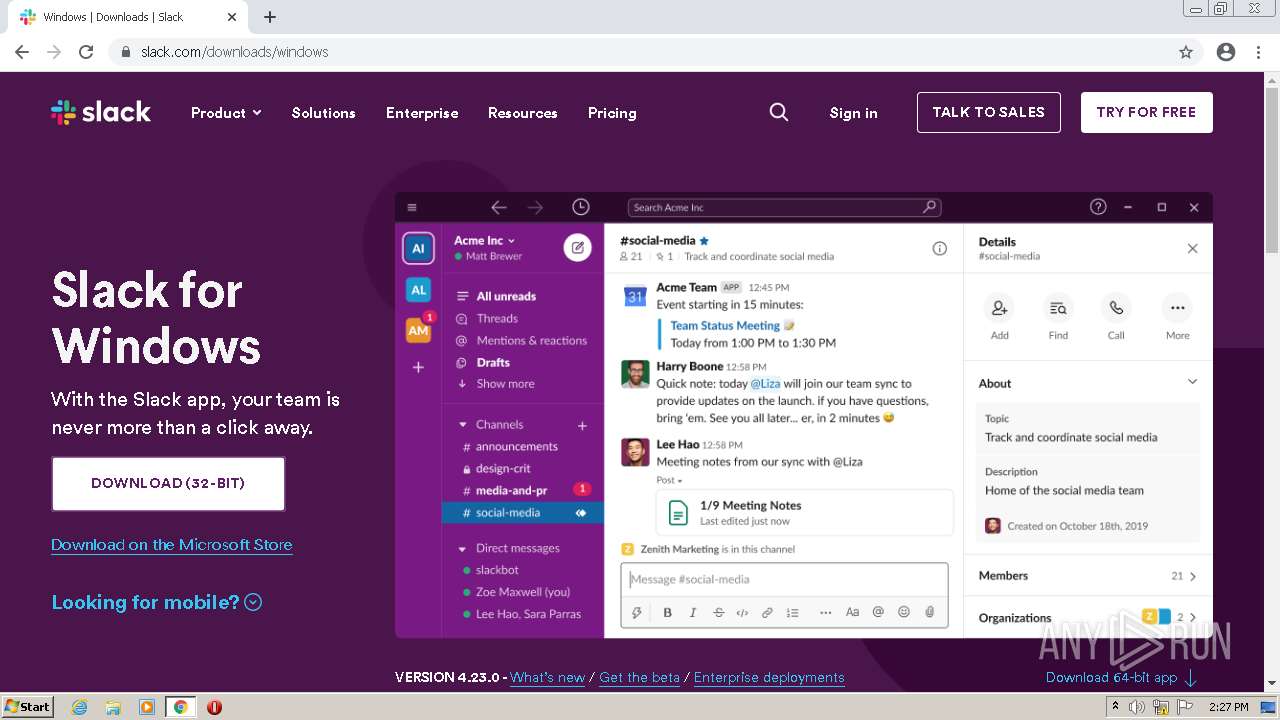Open Chrome profile avatar icon
Viewport: 1280px width, 720px height.
[1226, 52]
